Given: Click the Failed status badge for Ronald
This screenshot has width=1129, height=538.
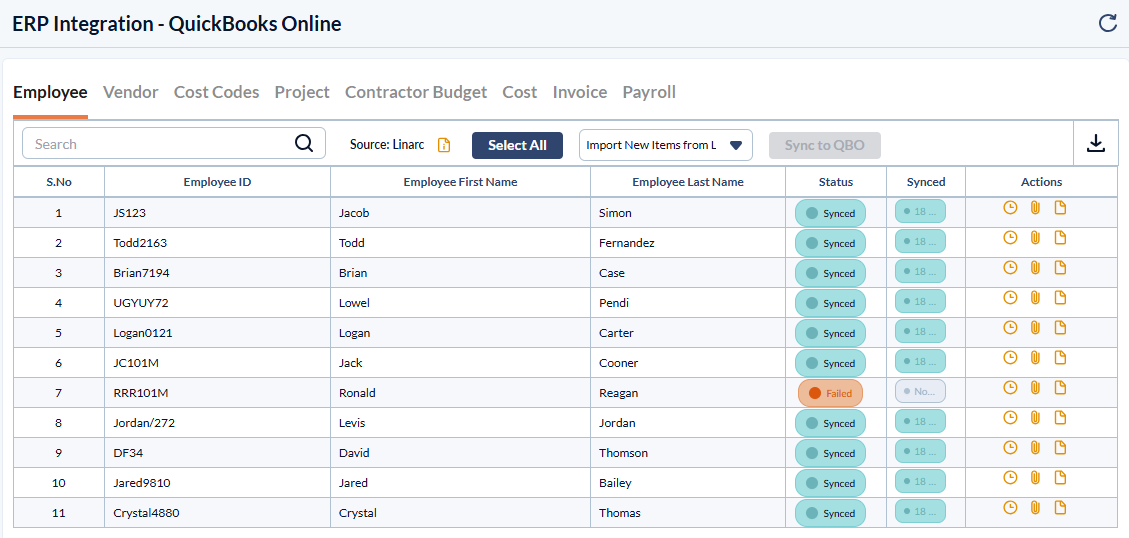Looking at the screenshot, I should pos(830,393).
